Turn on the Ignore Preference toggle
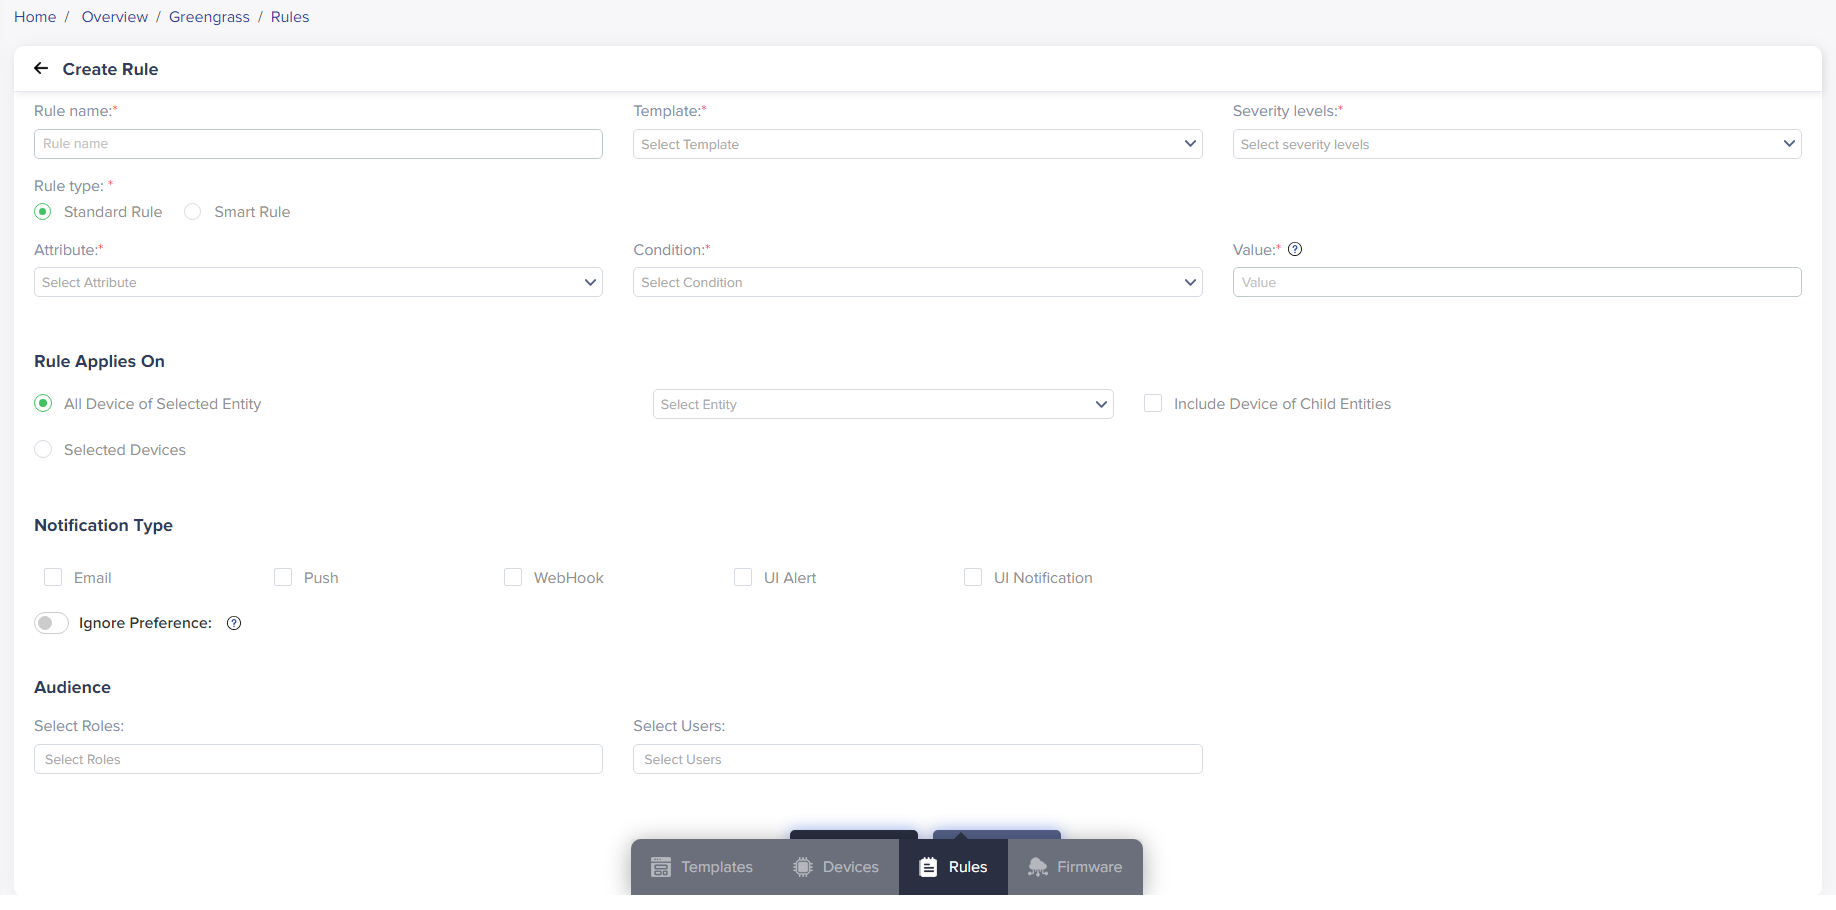 click(x=51, y=623)
